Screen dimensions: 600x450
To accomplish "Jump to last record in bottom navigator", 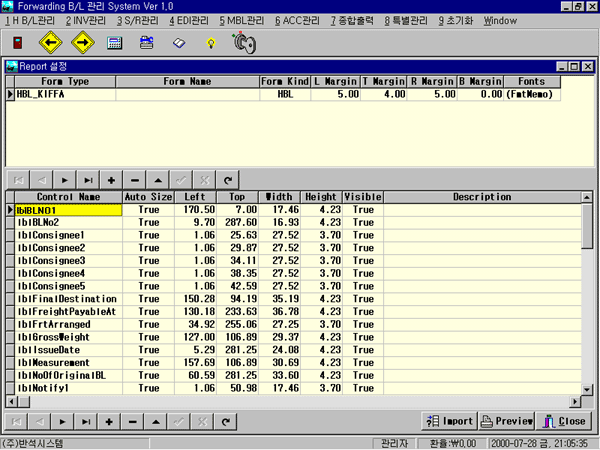I will 86,422.
